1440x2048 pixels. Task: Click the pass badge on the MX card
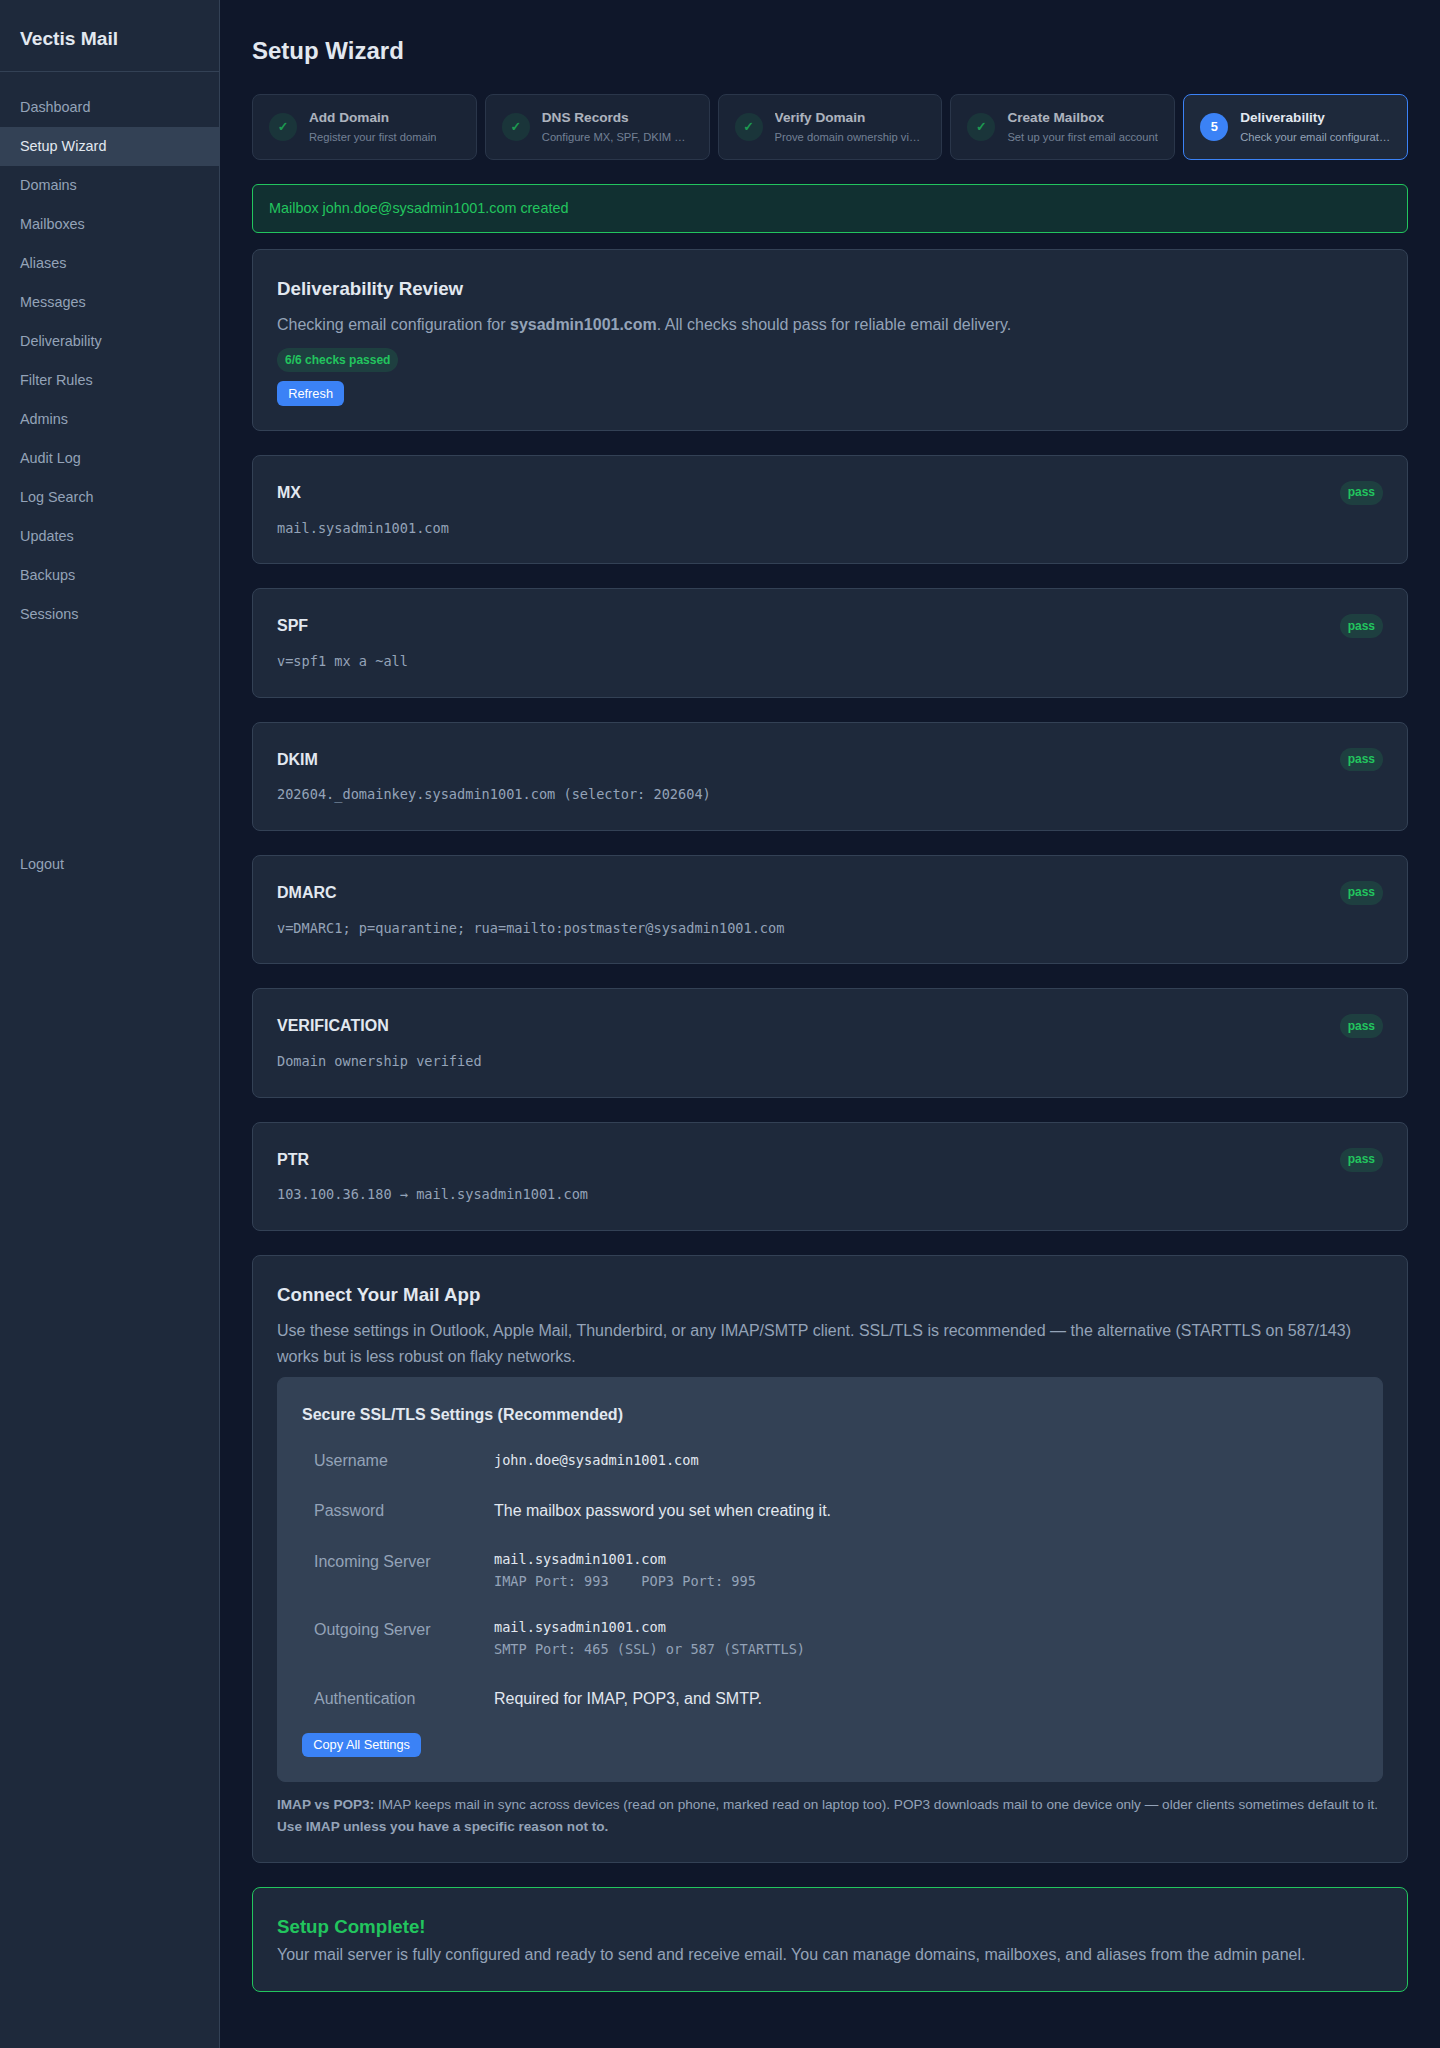tap(1361, 492)
